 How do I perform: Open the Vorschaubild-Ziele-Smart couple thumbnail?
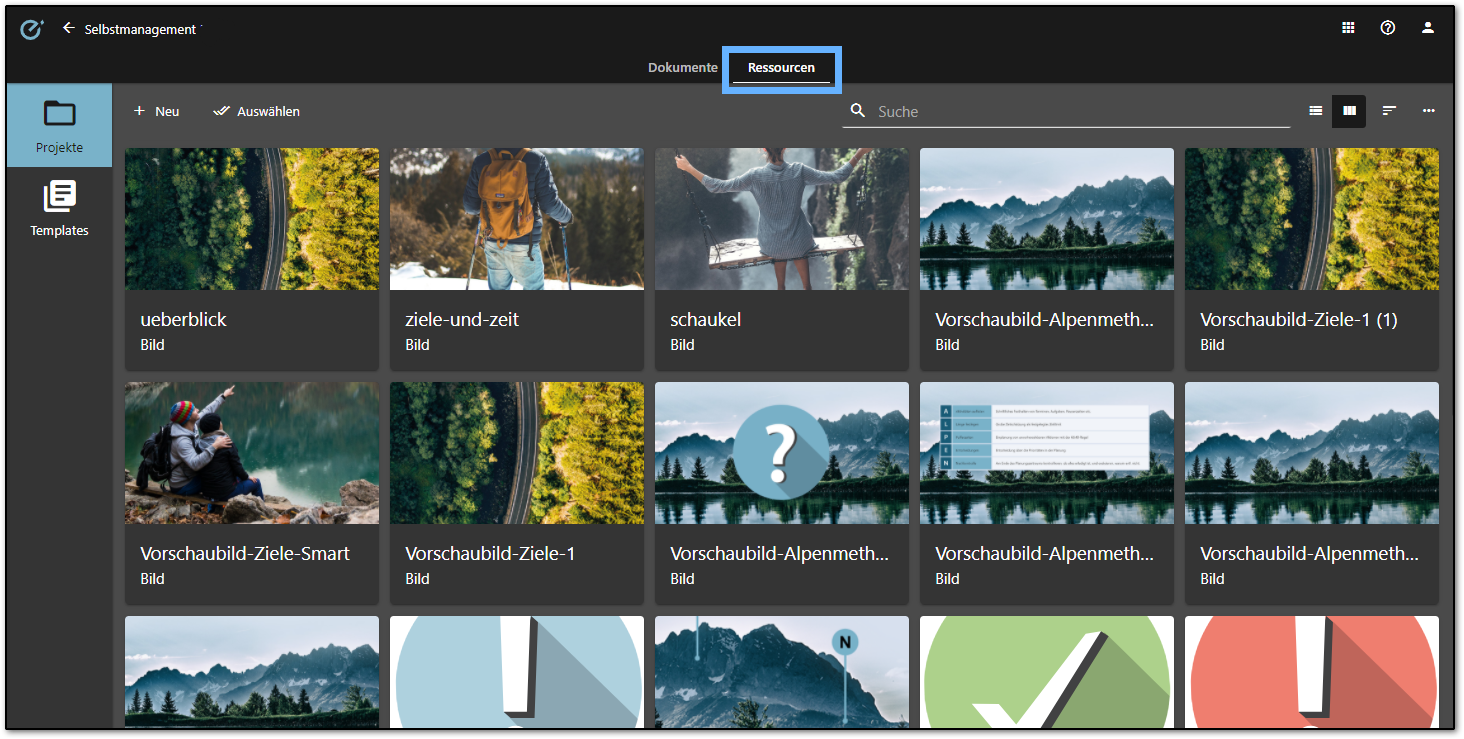pyautogui.click(x=252, y=453)
